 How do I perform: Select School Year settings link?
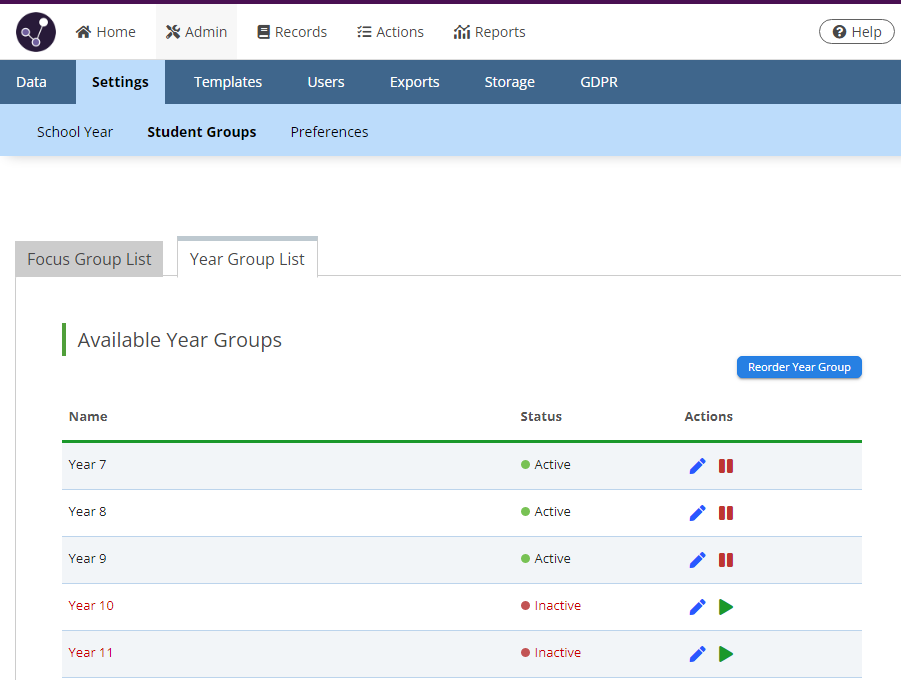tap(75, 132)
